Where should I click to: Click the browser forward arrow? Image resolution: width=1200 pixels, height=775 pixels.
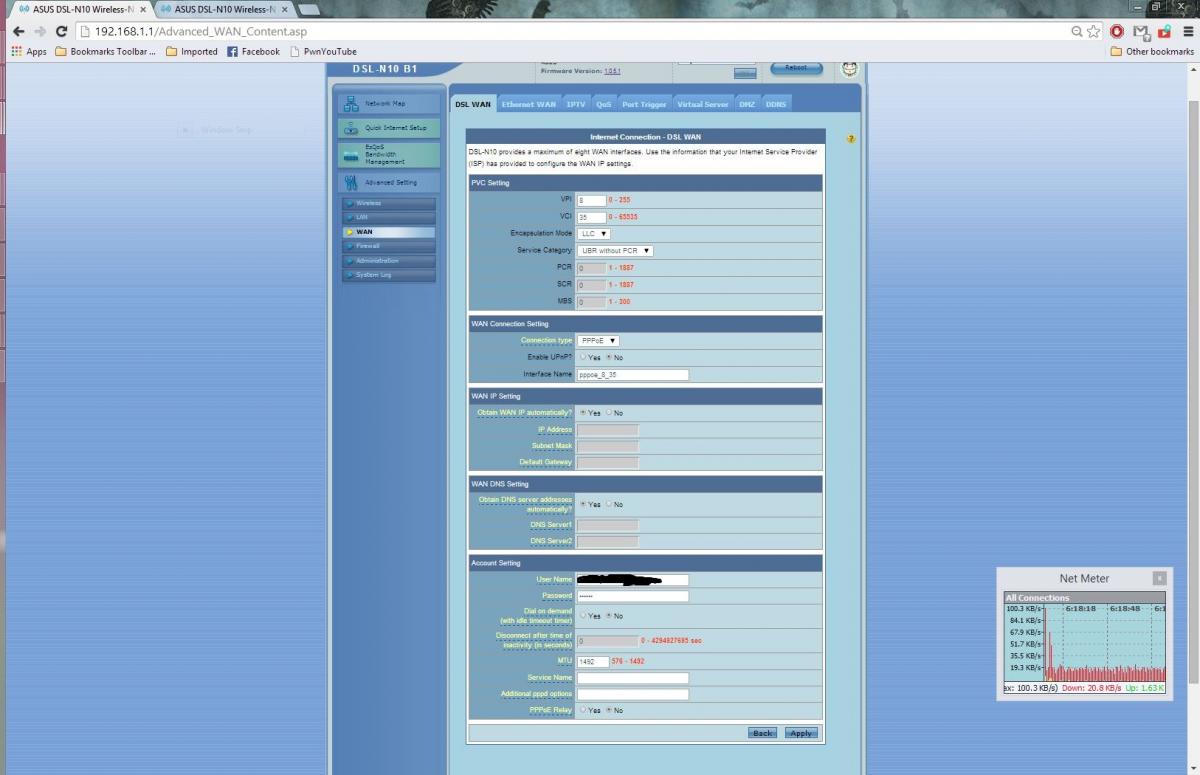click(x=40, y=31)
